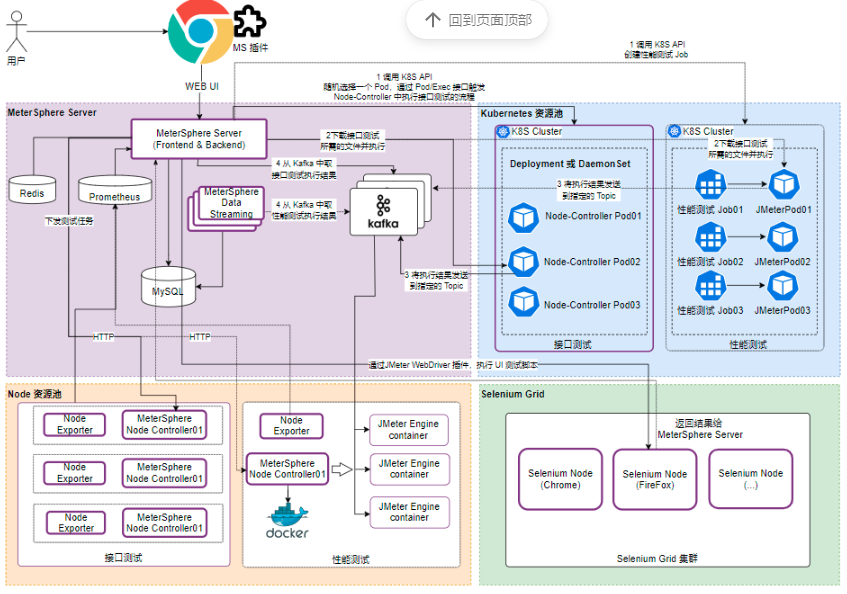
Task: Click the Node-Controller Pod01 text label
Action: 593,216
